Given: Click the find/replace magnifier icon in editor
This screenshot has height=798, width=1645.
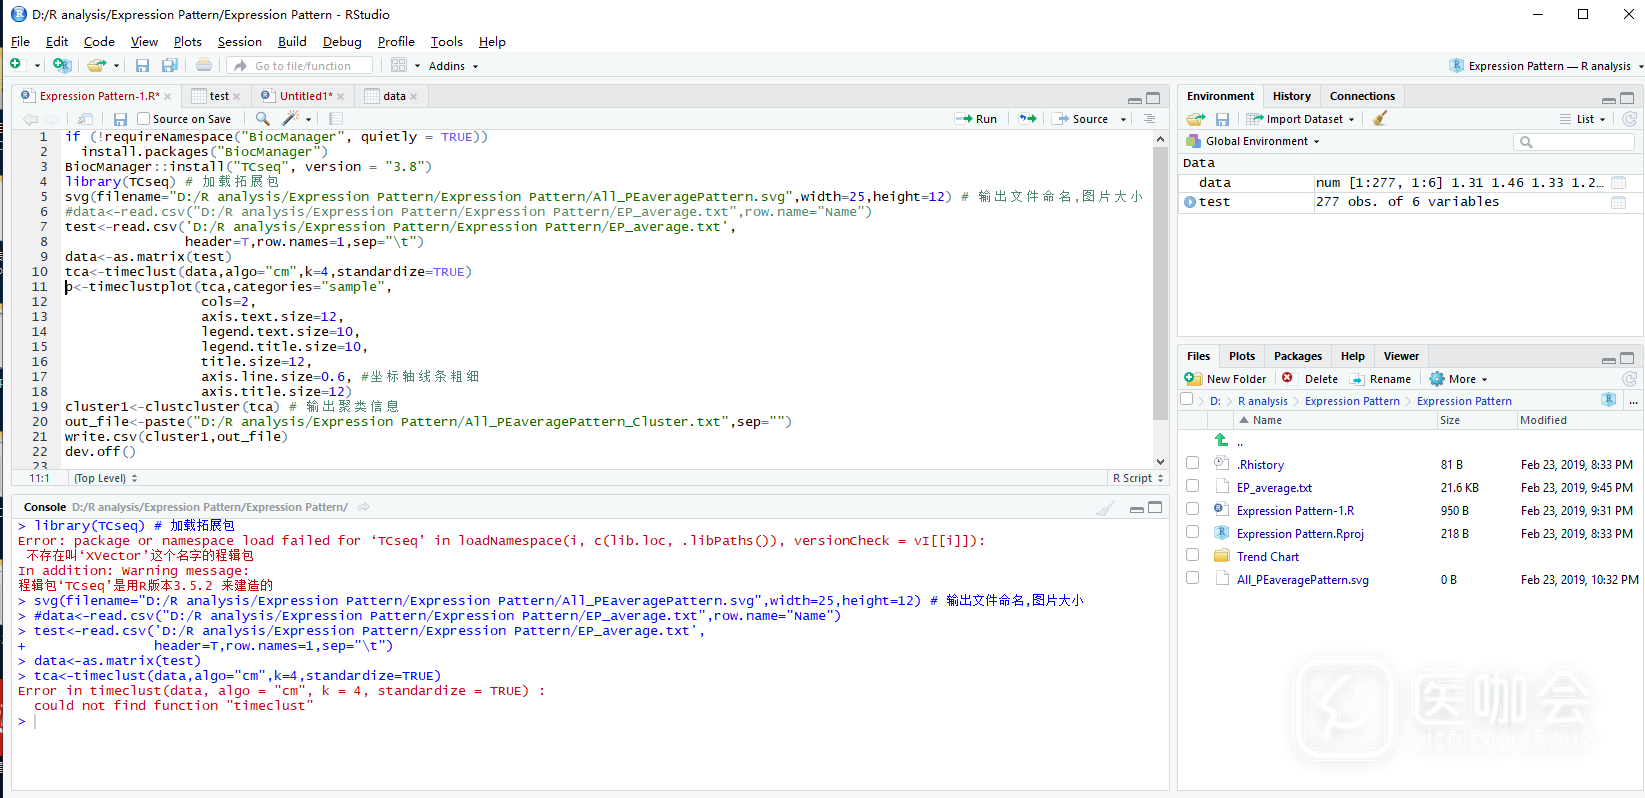Looking at the screenshot, I should [262, 119].
